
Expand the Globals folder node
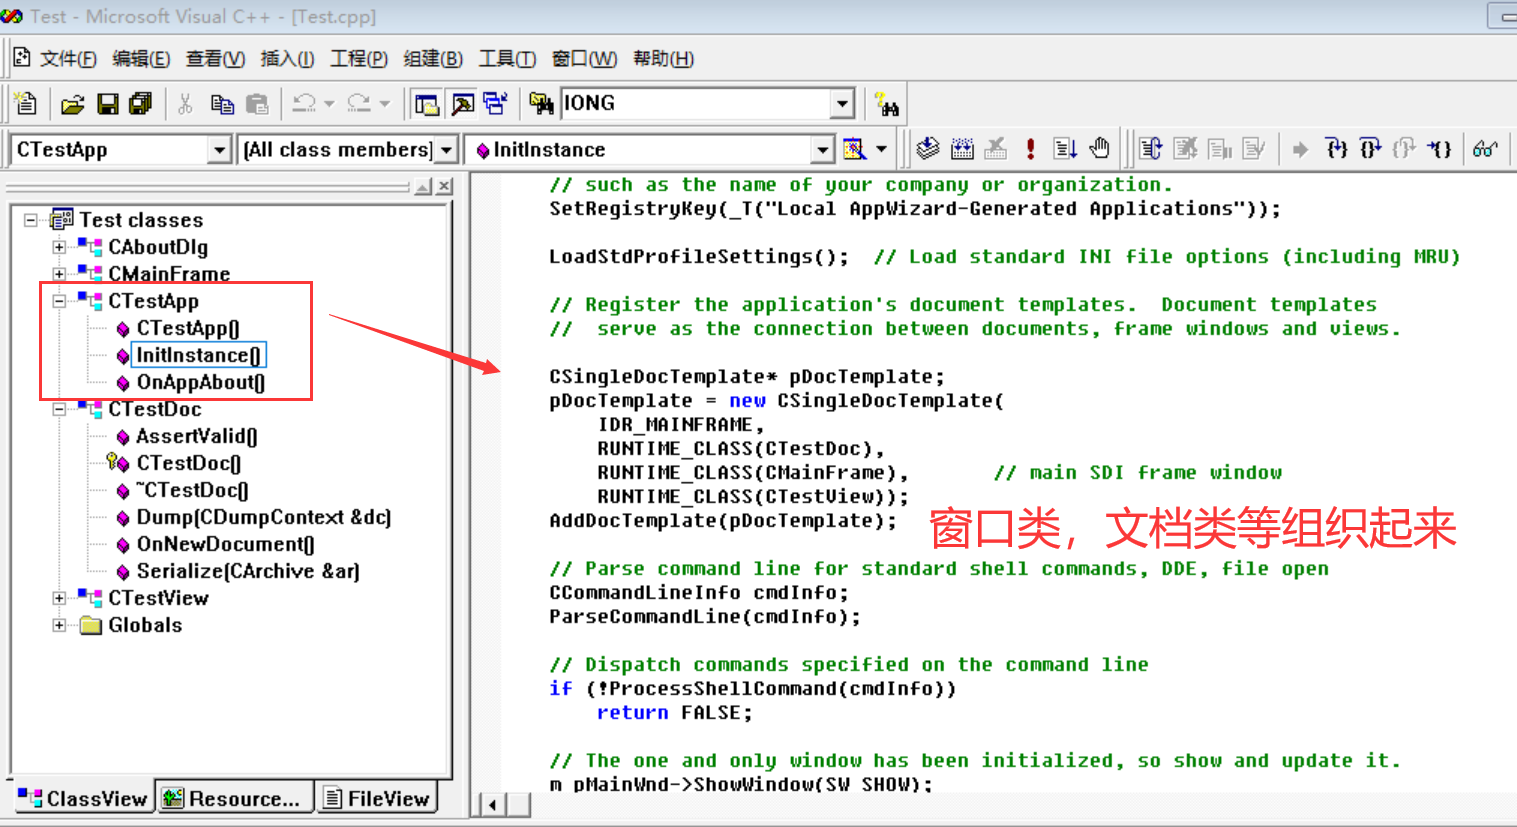(x=59, y=625)
